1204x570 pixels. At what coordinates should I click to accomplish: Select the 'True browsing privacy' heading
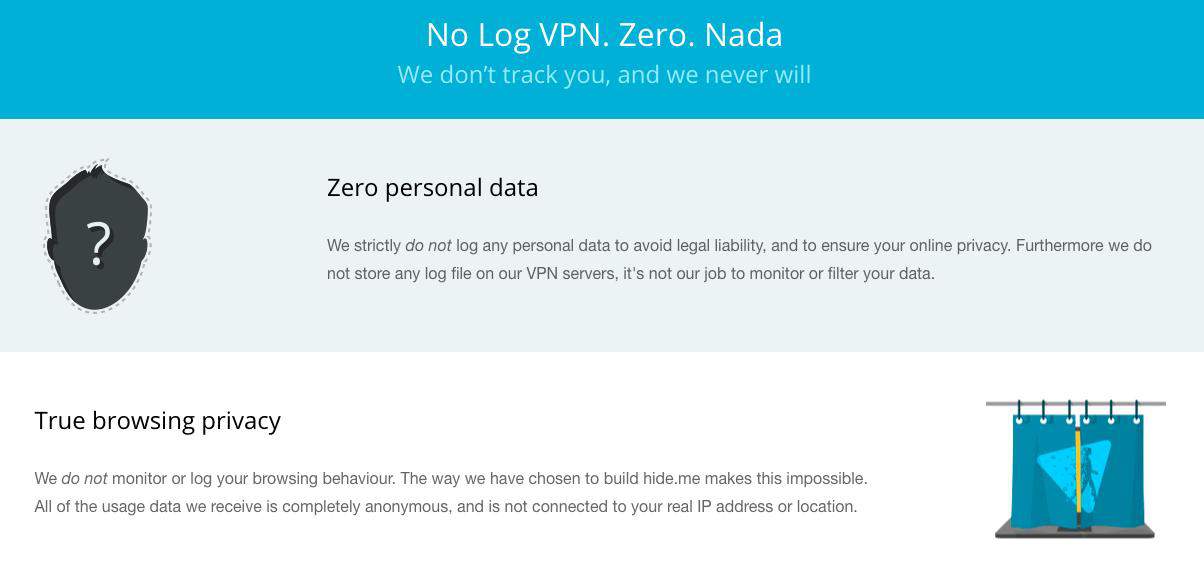coord(157,421)
